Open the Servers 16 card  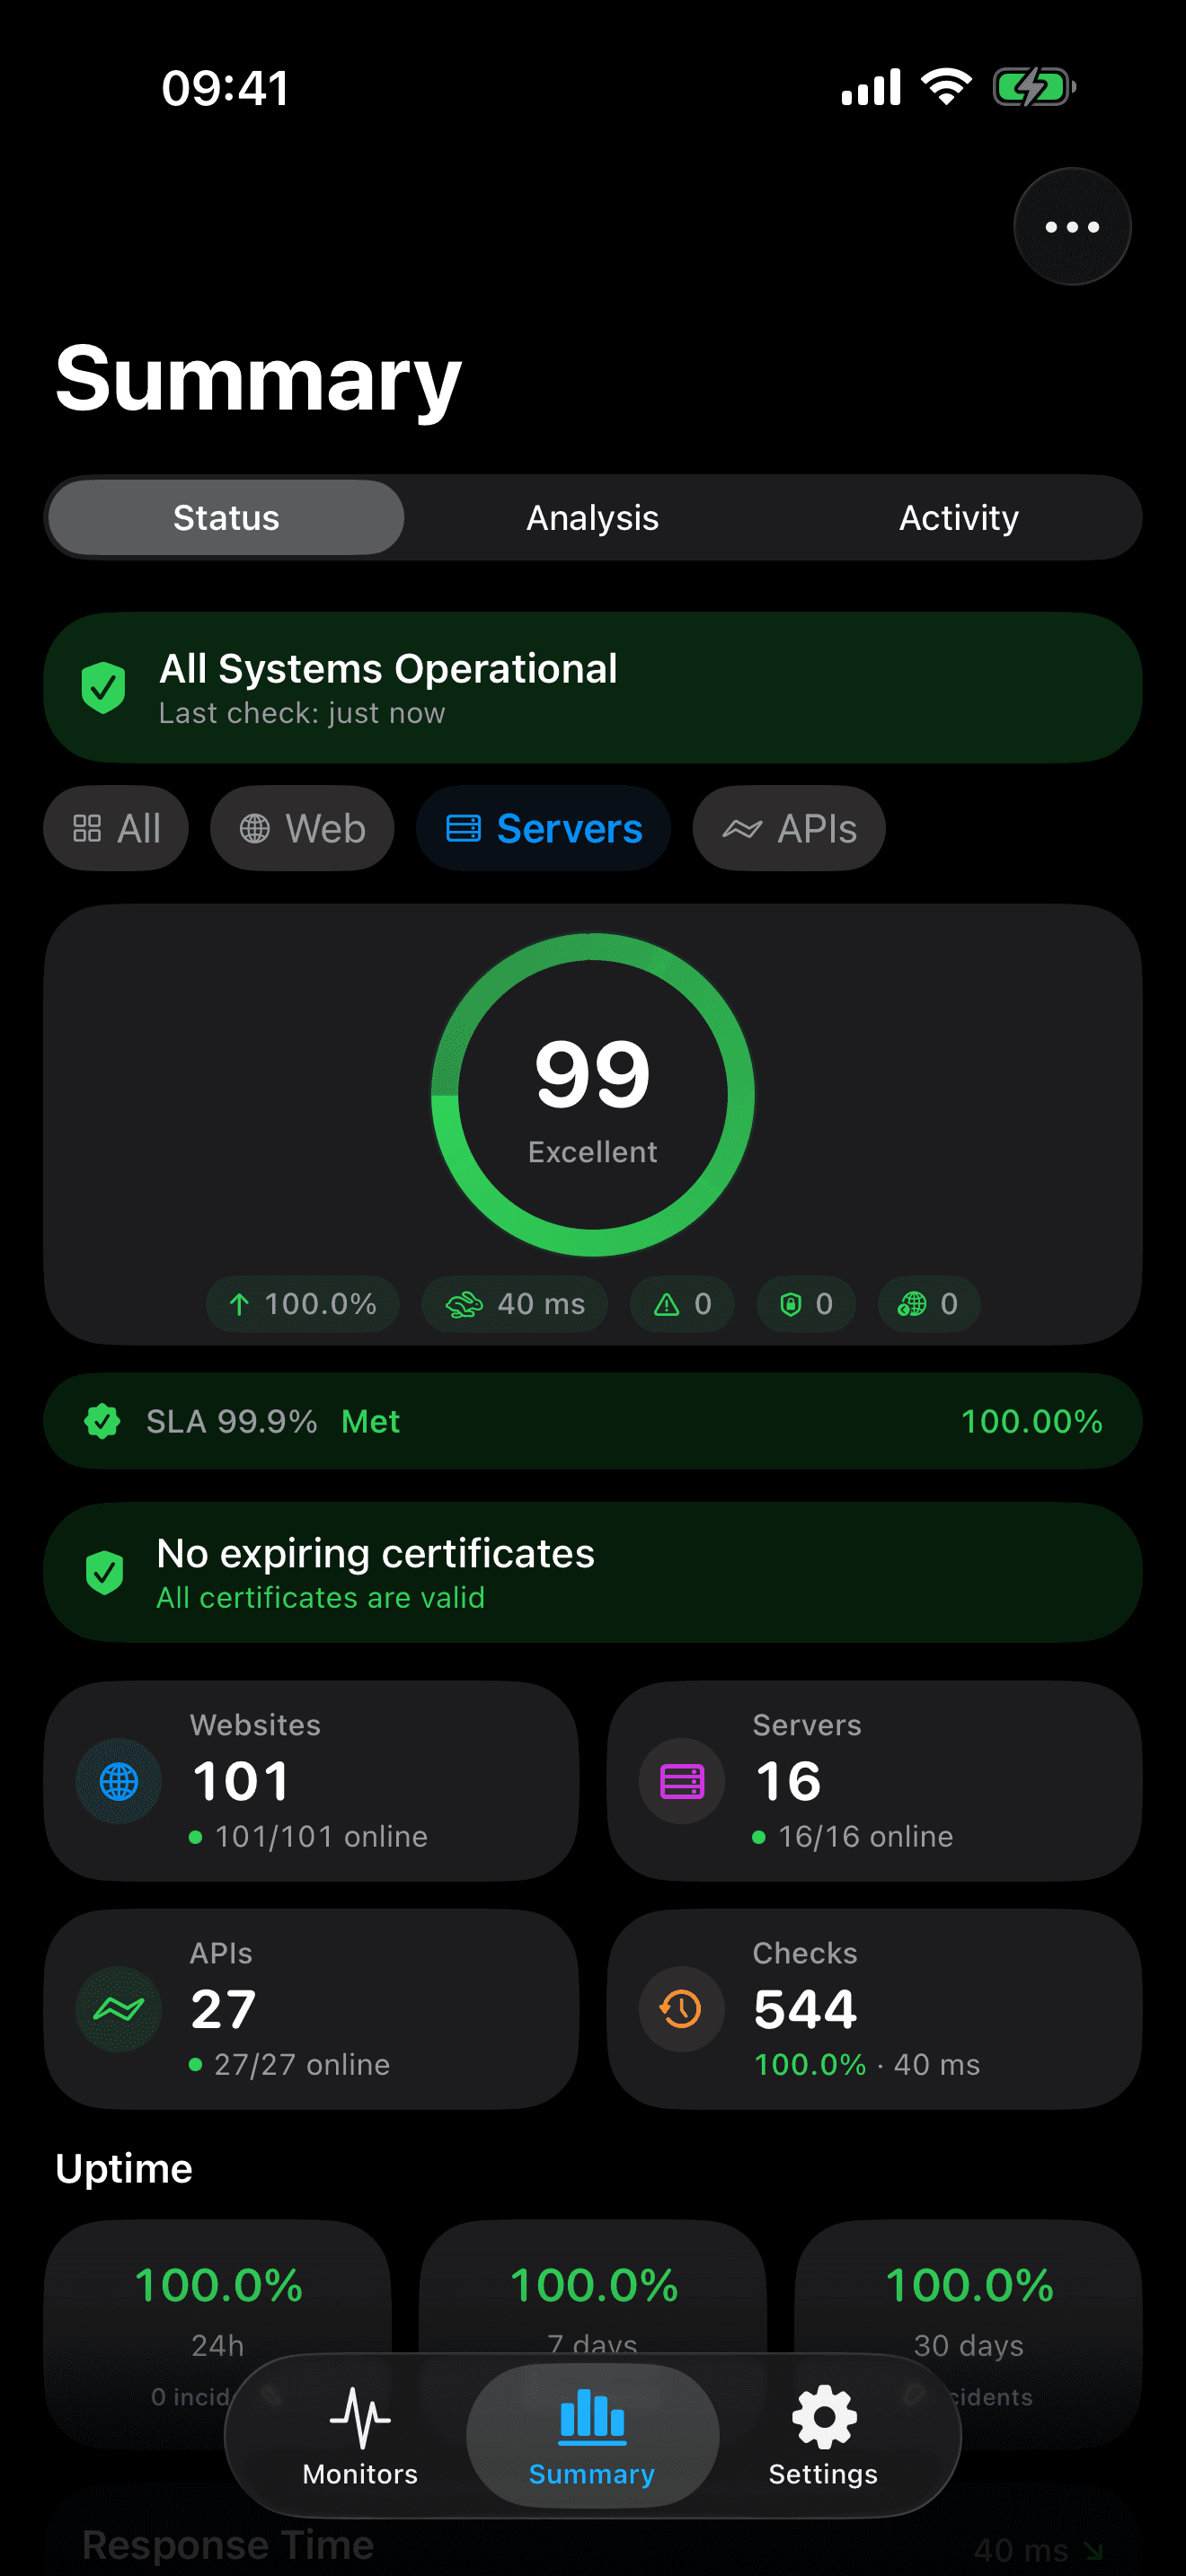coord(874,1781)
